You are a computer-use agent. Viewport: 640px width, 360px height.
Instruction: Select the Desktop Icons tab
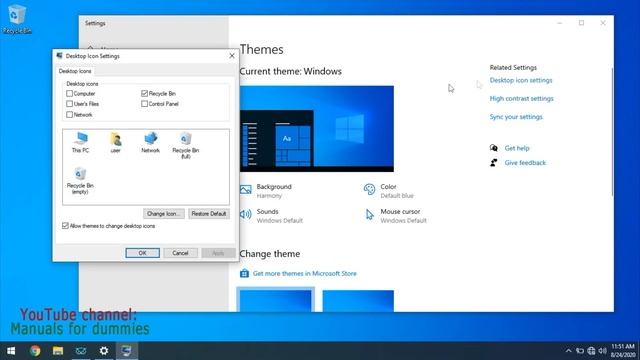point(75,71)
